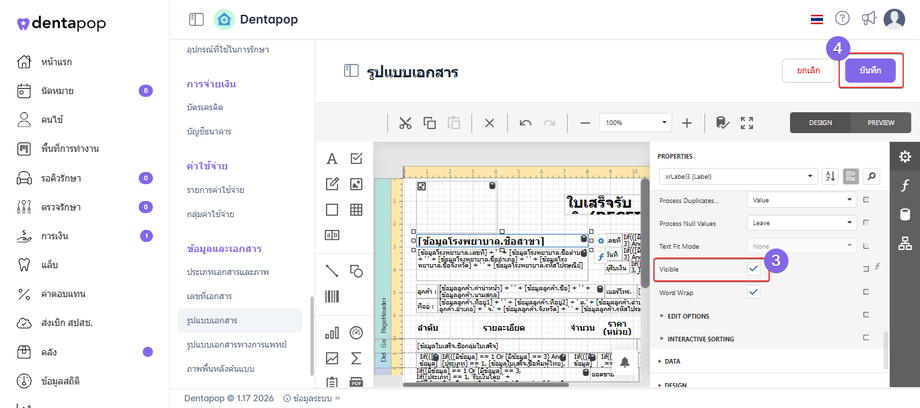The height and width of the screenshot is (408, 920).
Task: Open the xrLabel3 (Label) component selector
Action: coord(738,176)
